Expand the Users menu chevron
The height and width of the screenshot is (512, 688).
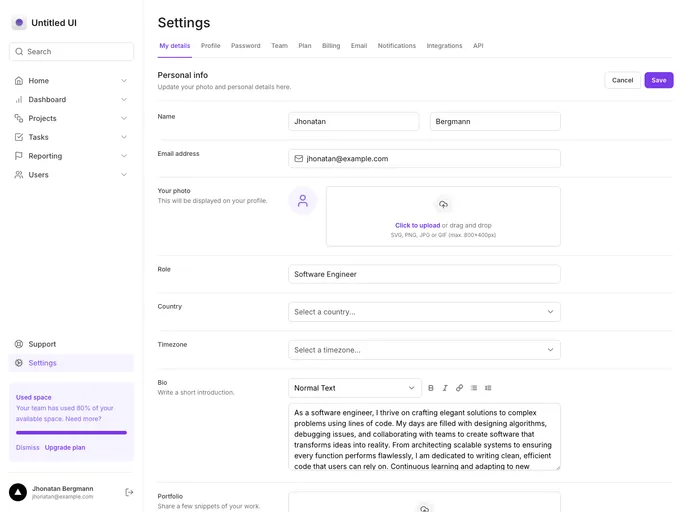pyautogui.click(x=124, y=175)
